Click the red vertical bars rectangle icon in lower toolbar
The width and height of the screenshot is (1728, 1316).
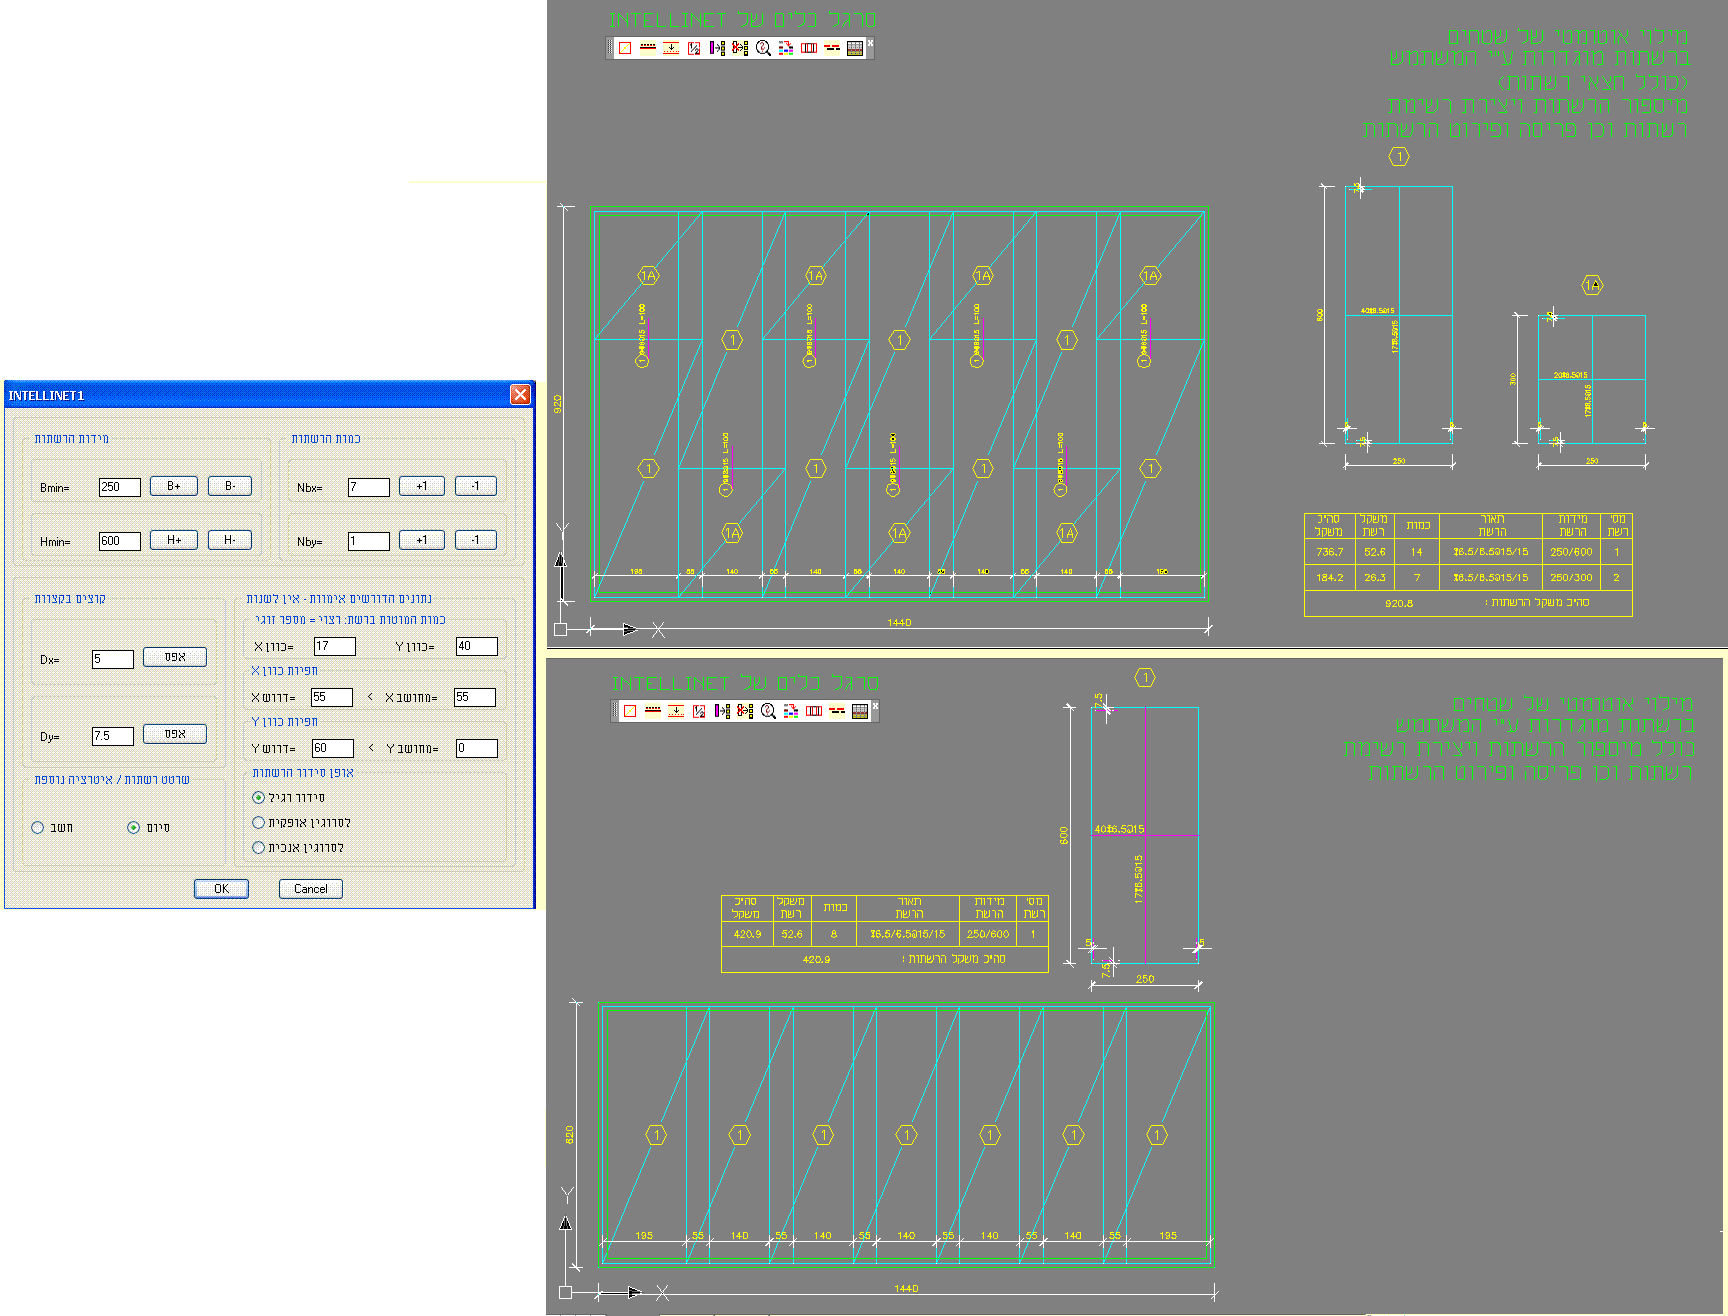click(814, 711)
